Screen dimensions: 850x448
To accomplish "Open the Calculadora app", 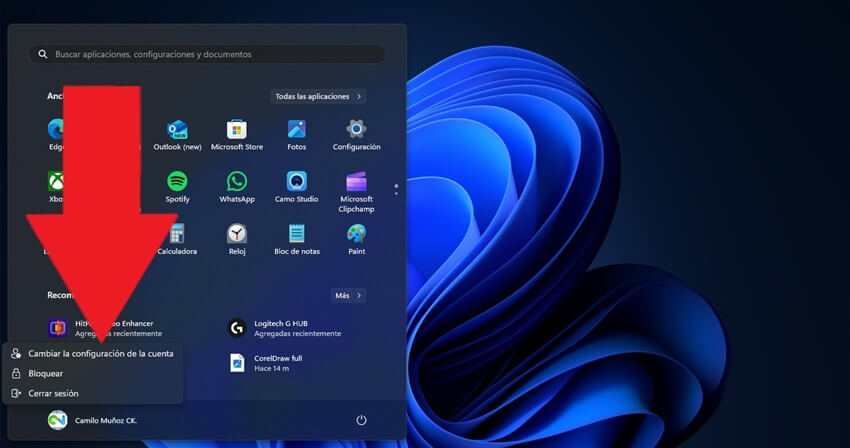I will click(177, 239).
